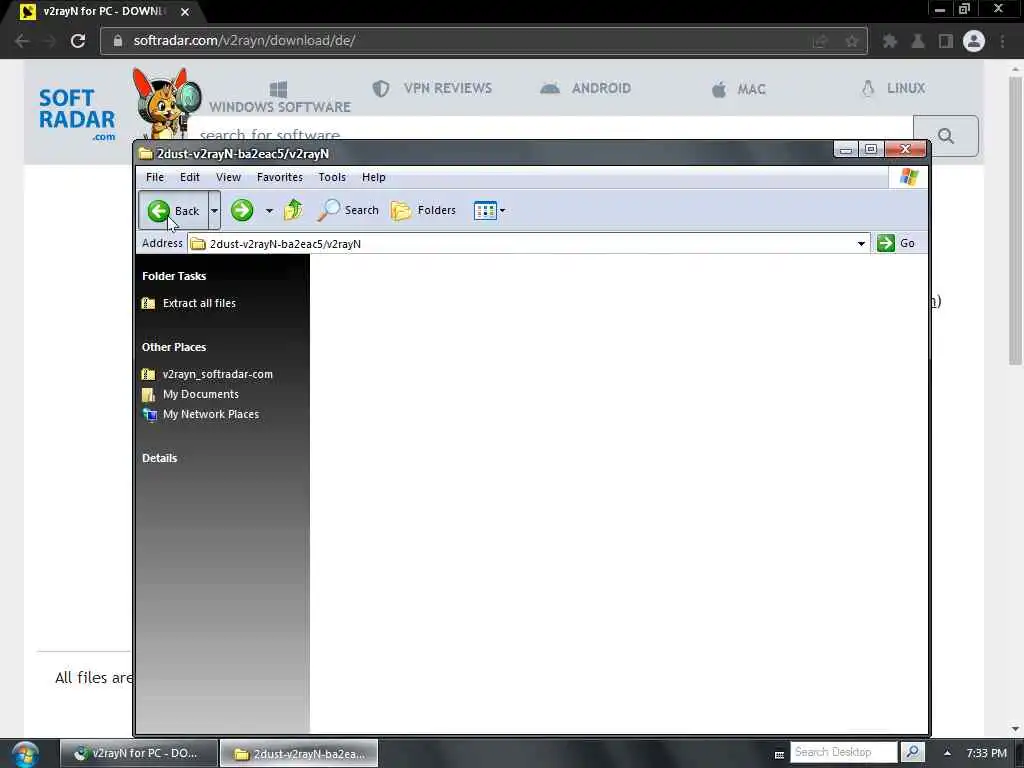Click the My Documents folder icon
Screen dimensions: 1024x768
(149, 394)
